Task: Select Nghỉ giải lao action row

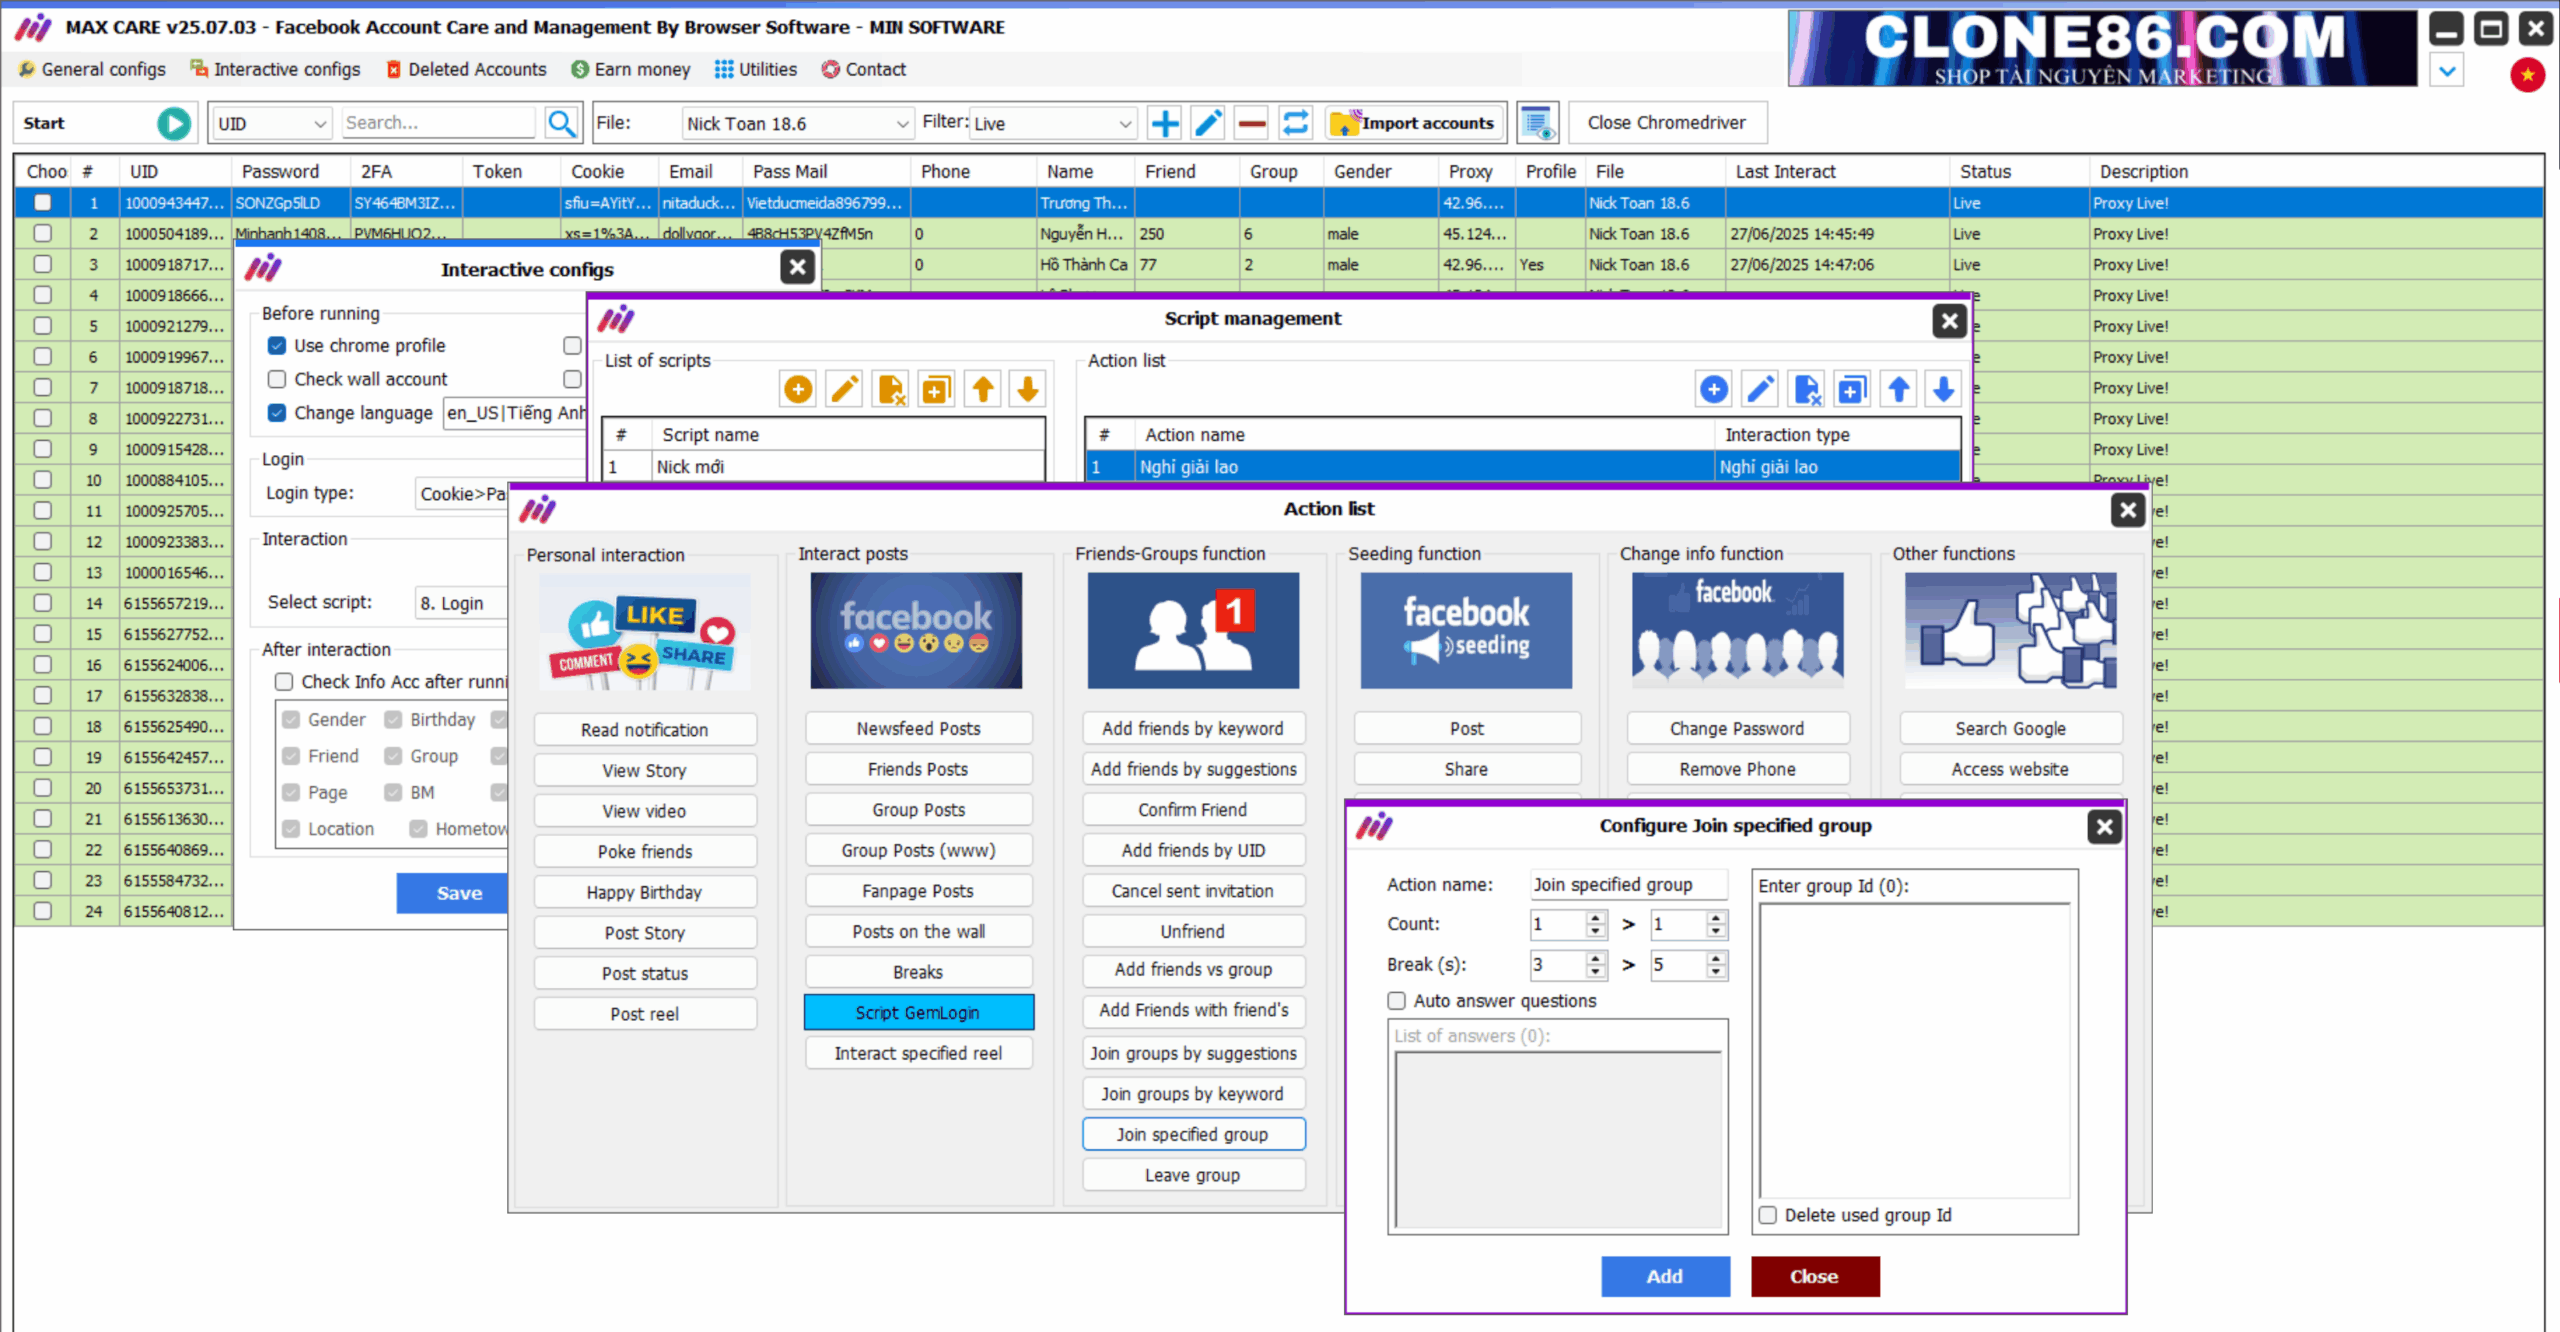Action: (x=1522, y=467)
